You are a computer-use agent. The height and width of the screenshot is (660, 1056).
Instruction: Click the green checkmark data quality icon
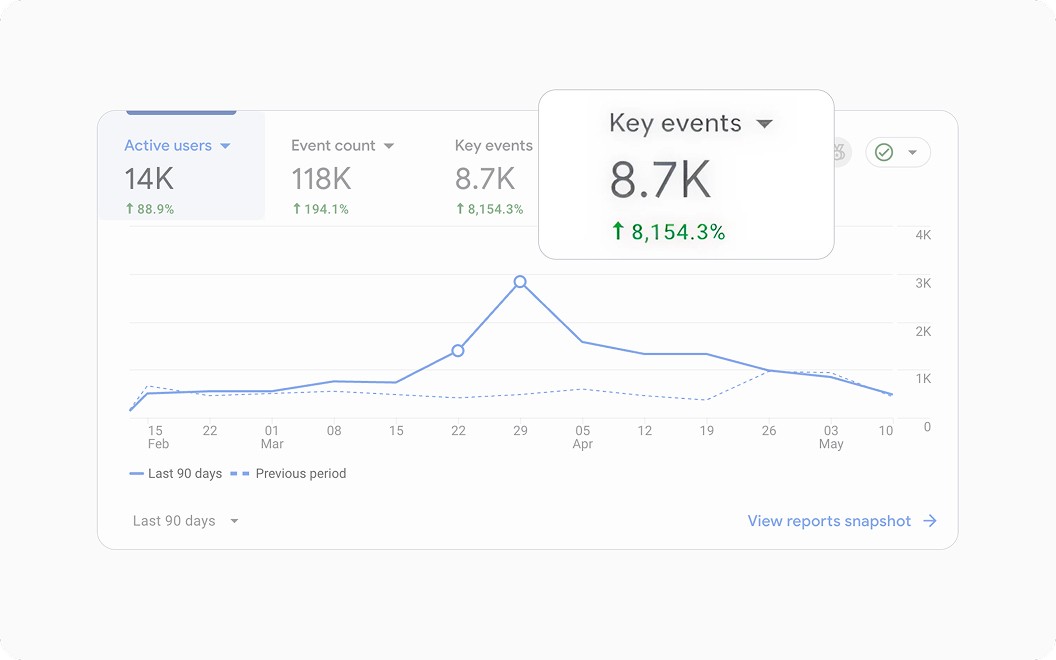(884, 153)
